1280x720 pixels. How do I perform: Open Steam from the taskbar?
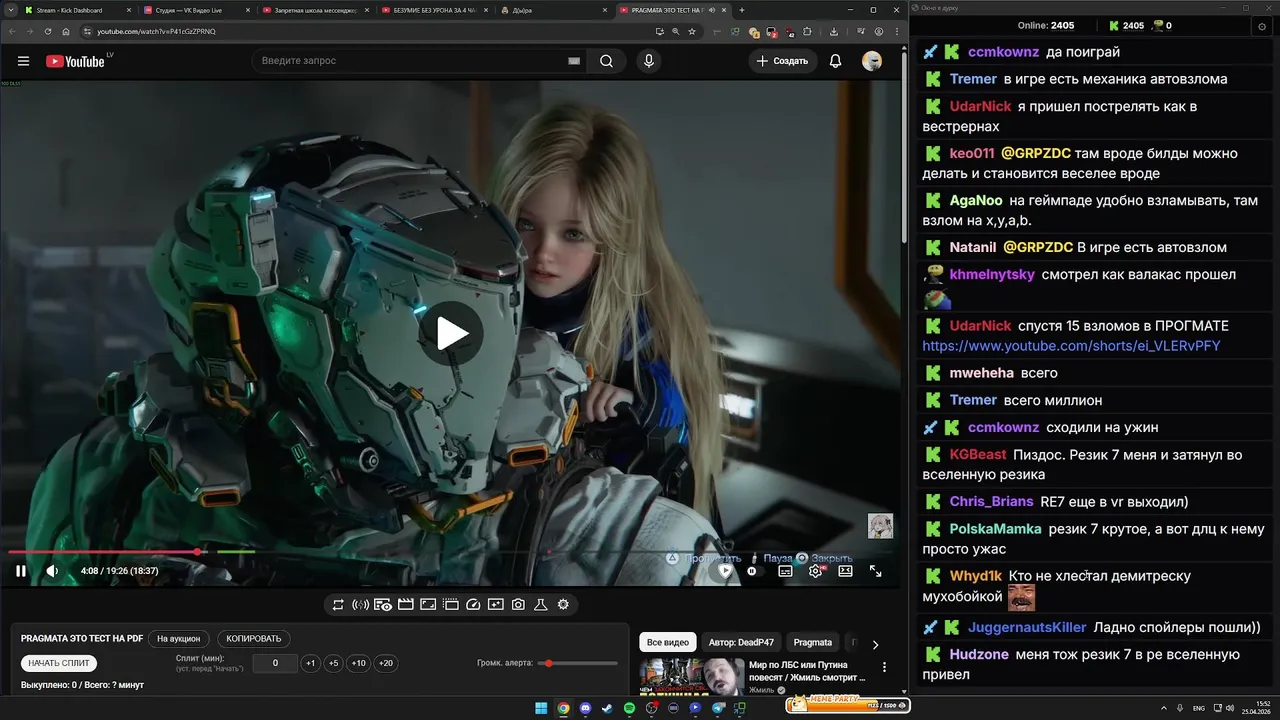(607, 708)
